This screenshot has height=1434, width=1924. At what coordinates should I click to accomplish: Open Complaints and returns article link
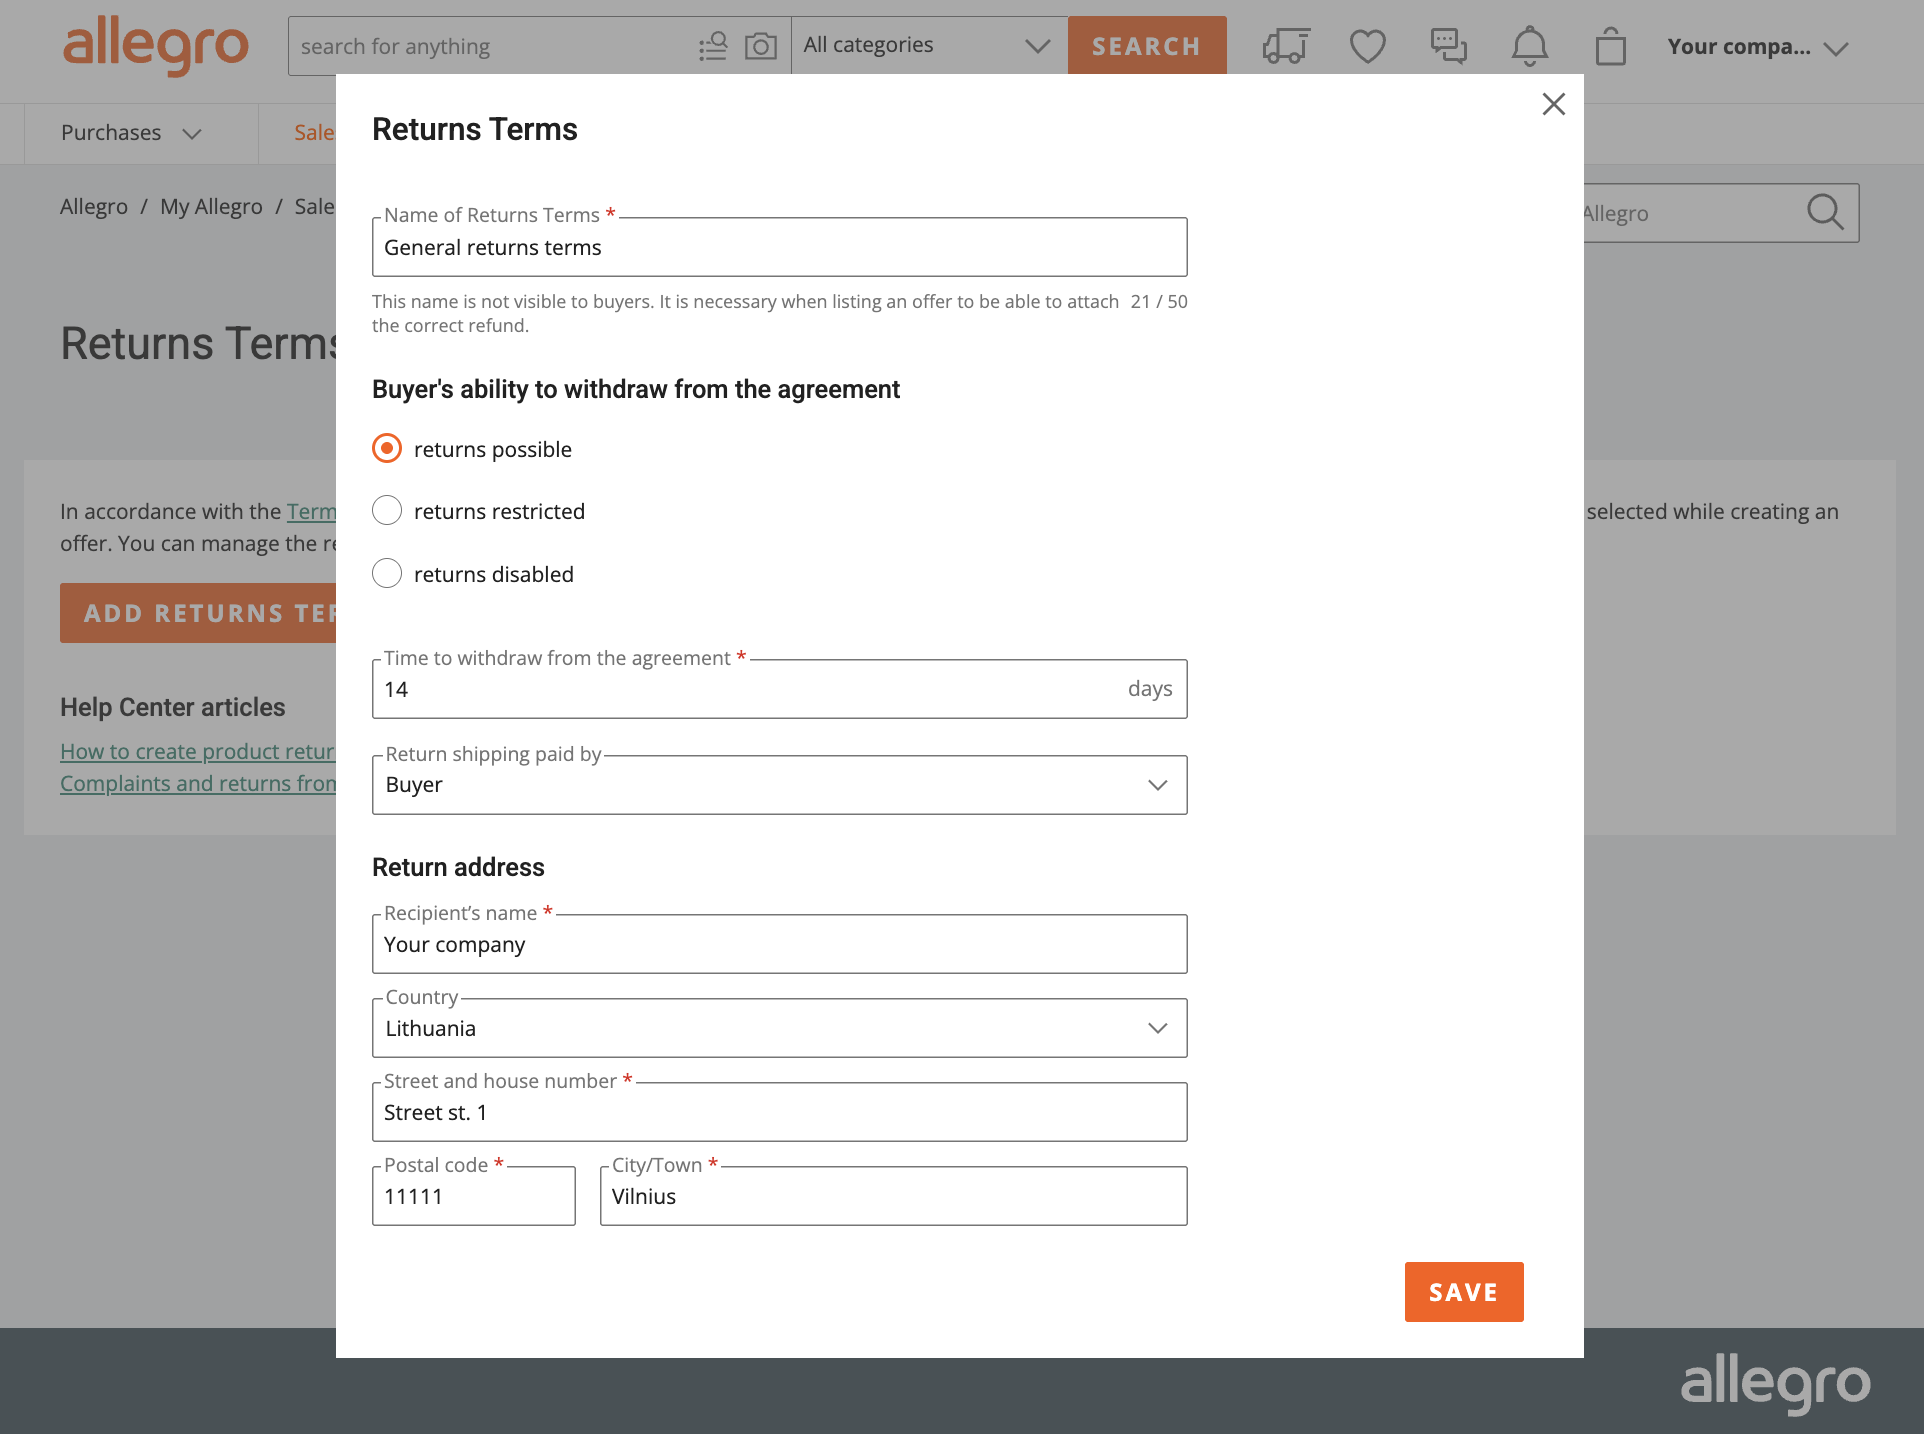click(x=198, y=783)
